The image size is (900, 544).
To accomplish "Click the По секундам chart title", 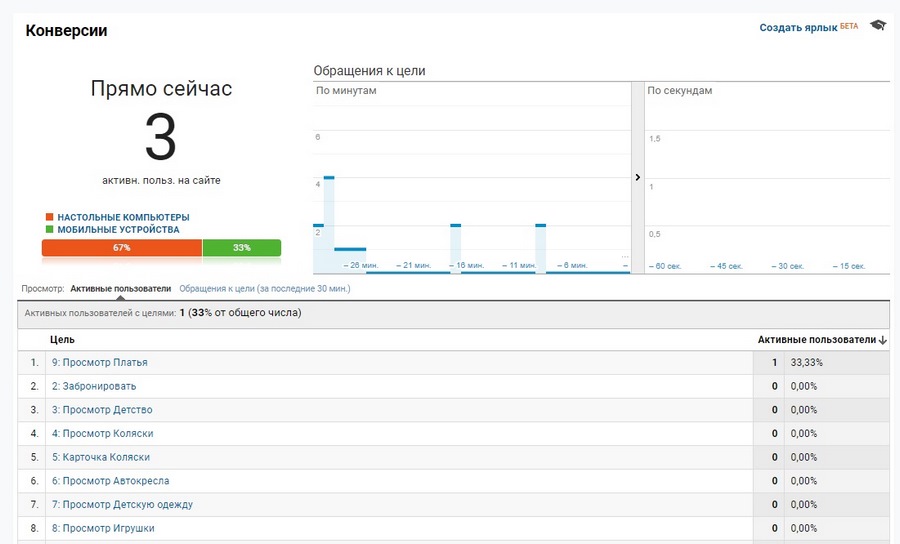I will [x=680, y=91].
